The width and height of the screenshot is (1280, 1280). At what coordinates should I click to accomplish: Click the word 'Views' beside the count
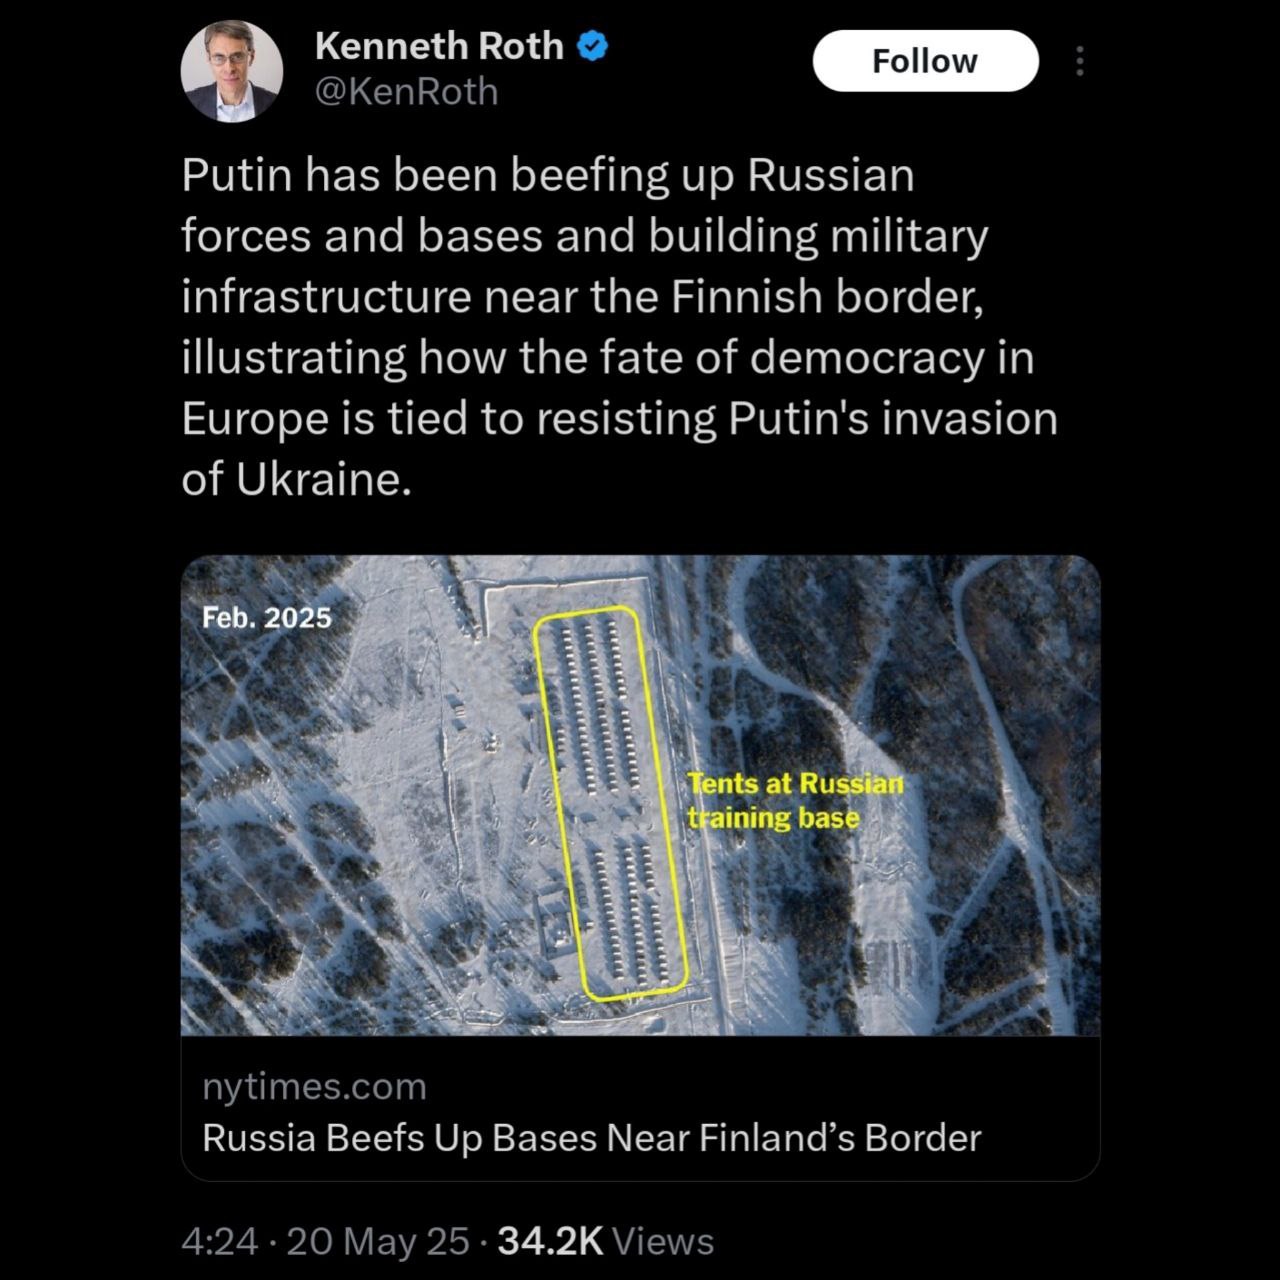click(662, 1241)
